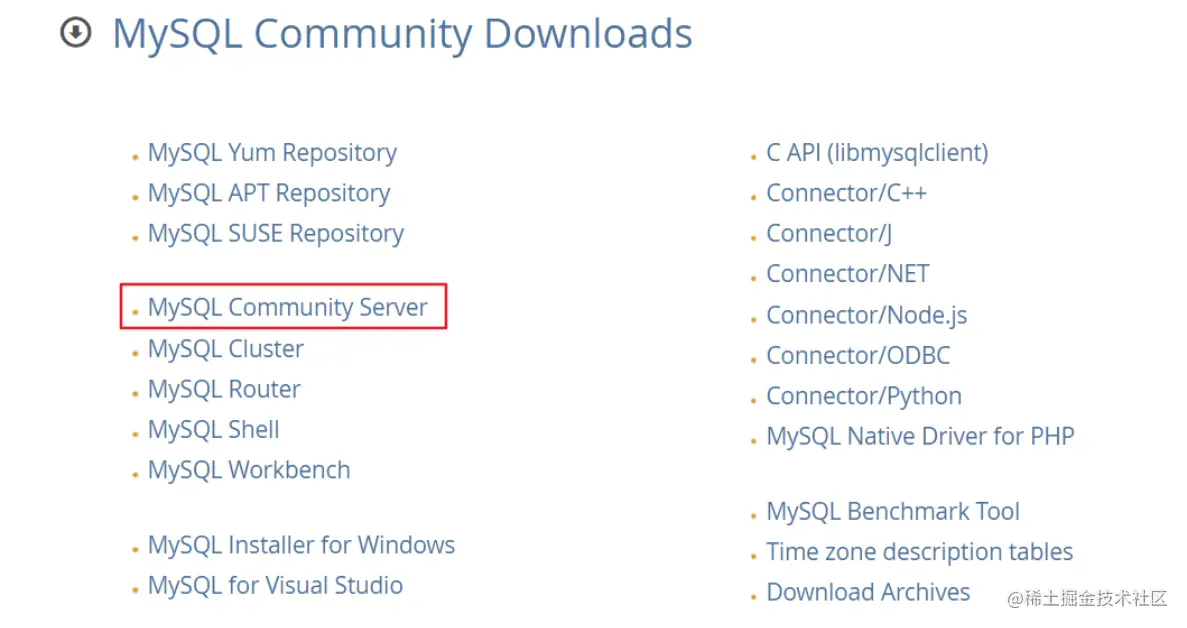
Task: Open the MySQL Workbench link
Action: tap(249, 471)
